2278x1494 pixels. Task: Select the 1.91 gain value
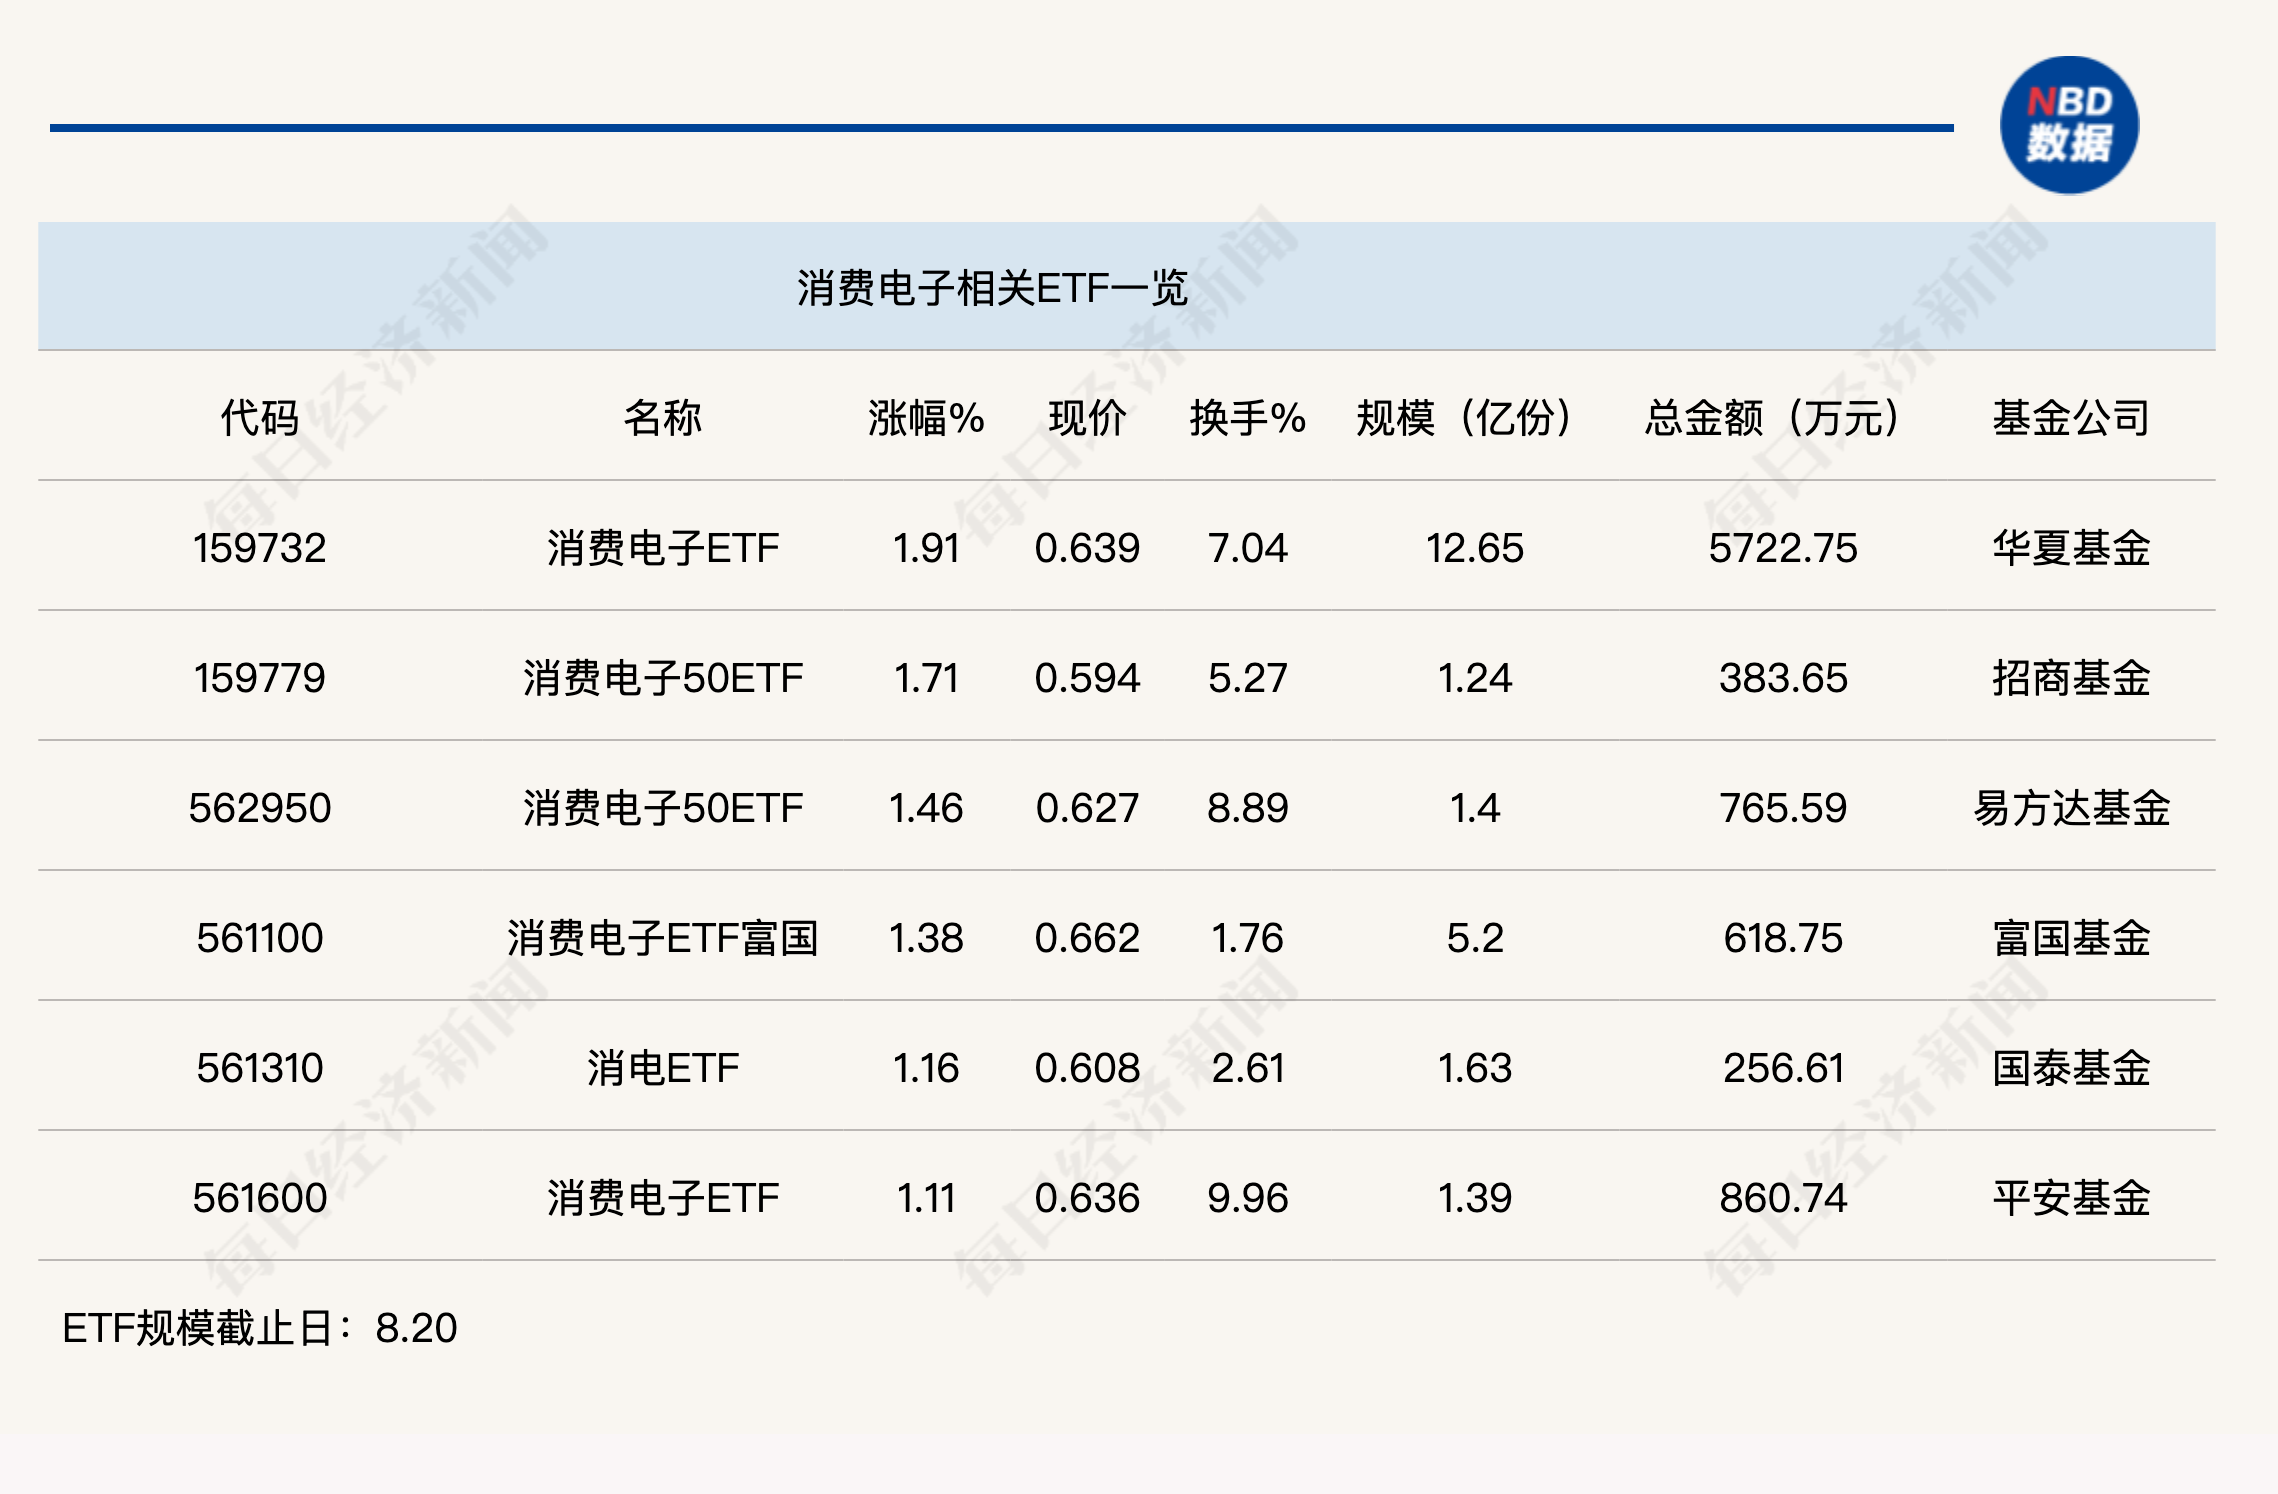click(x=926, y=548)
